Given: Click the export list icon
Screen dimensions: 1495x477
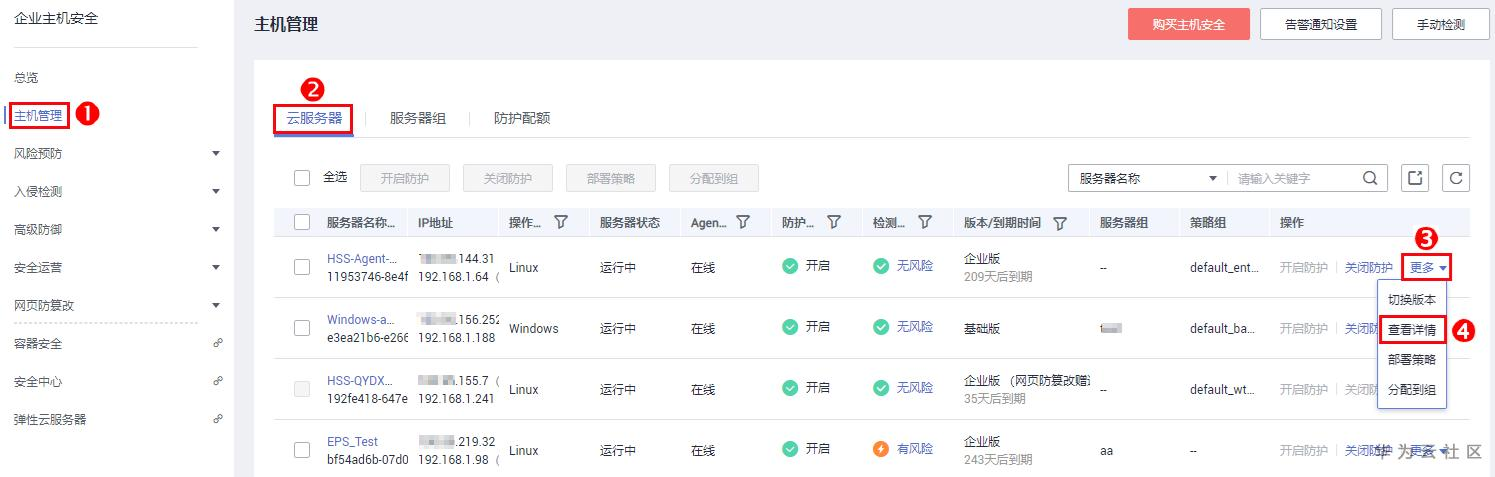Looking at the screenshot, I should coord(1415,178).
